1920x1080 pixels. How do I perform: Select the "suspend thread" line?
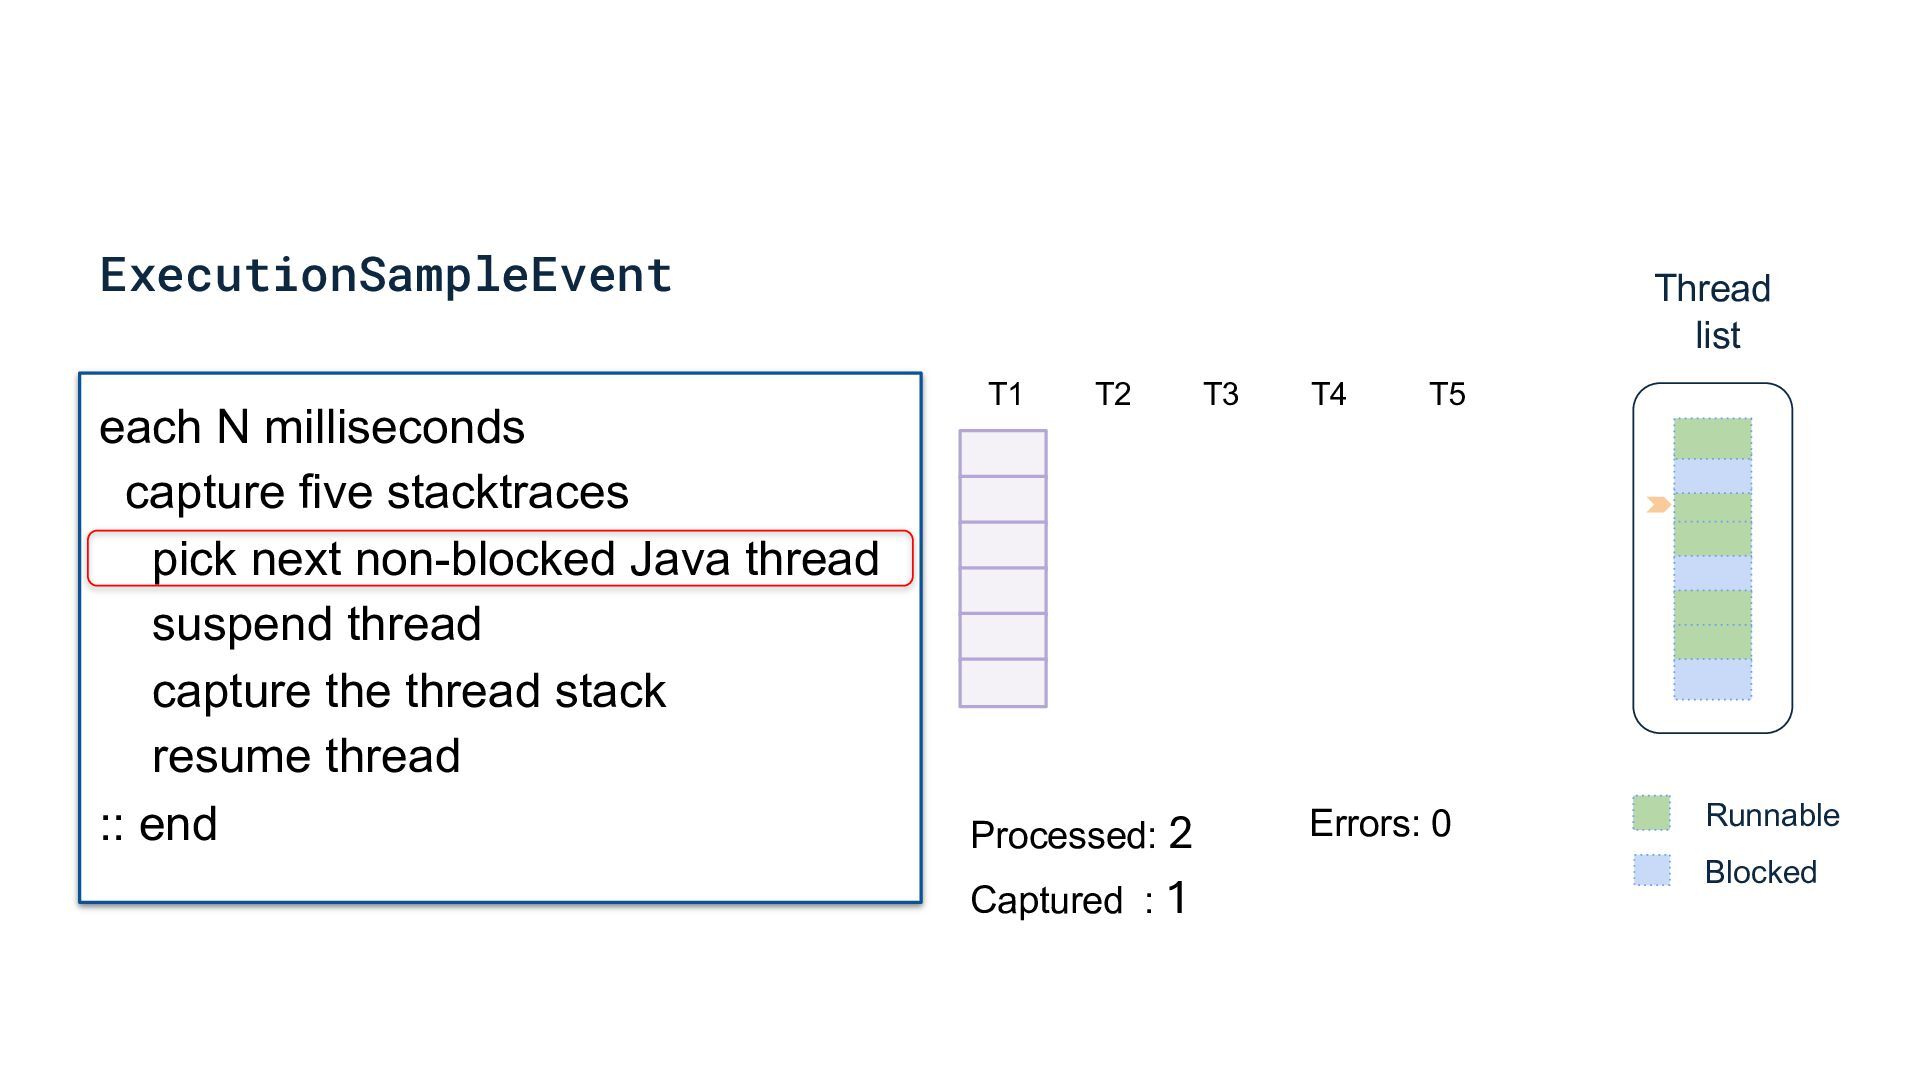(316, 624)
